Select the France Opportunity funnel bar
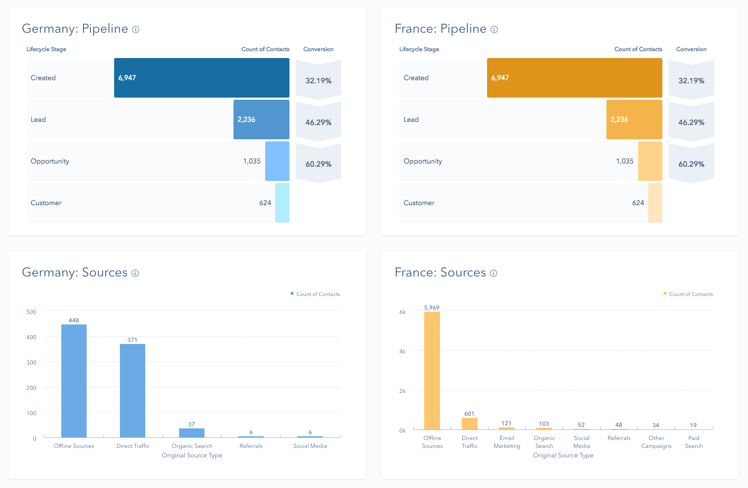748x488 pixels. (x=650, y=161)
